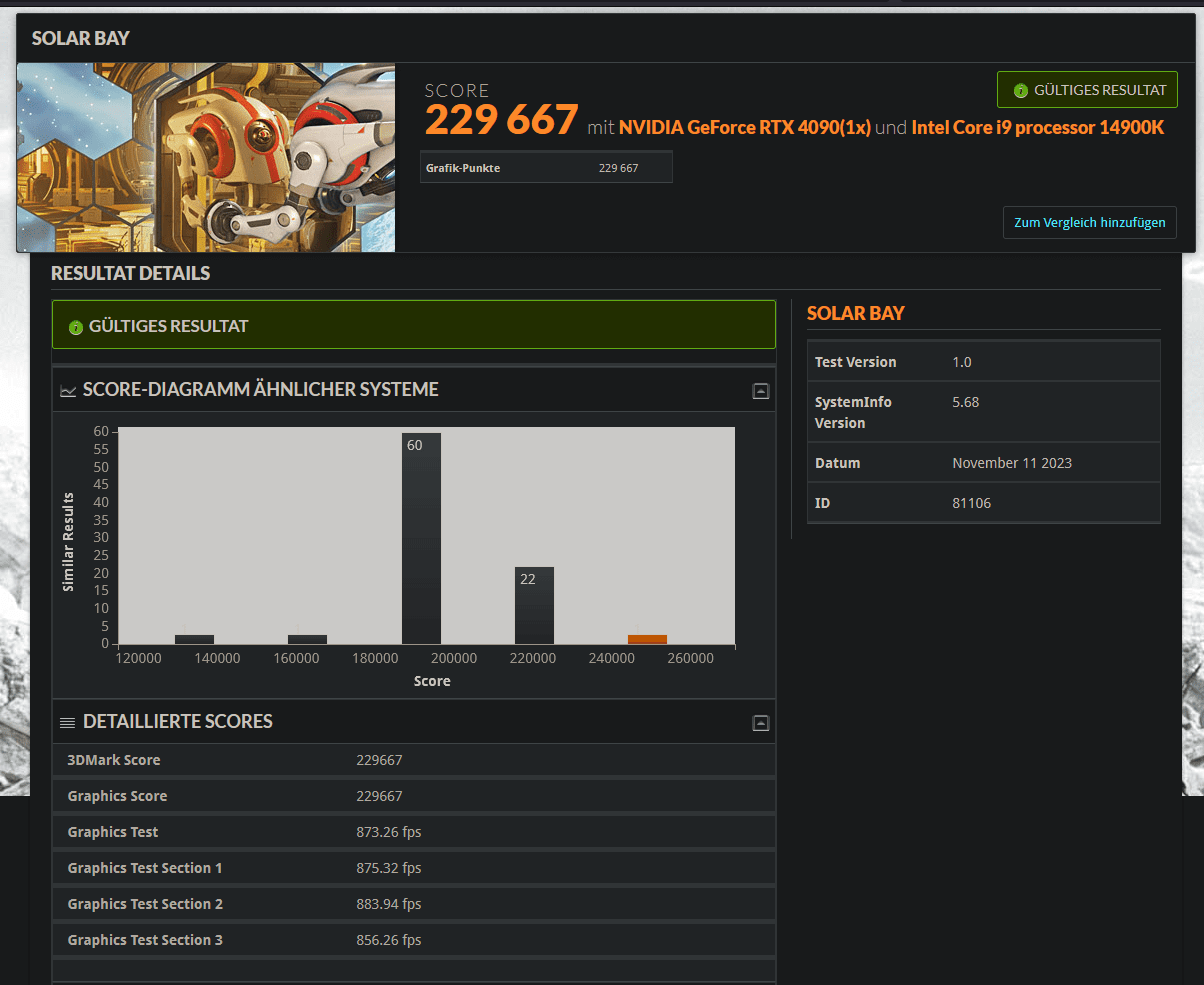Click the ID value 81106

pyautogui.click(x=972, y=503)
